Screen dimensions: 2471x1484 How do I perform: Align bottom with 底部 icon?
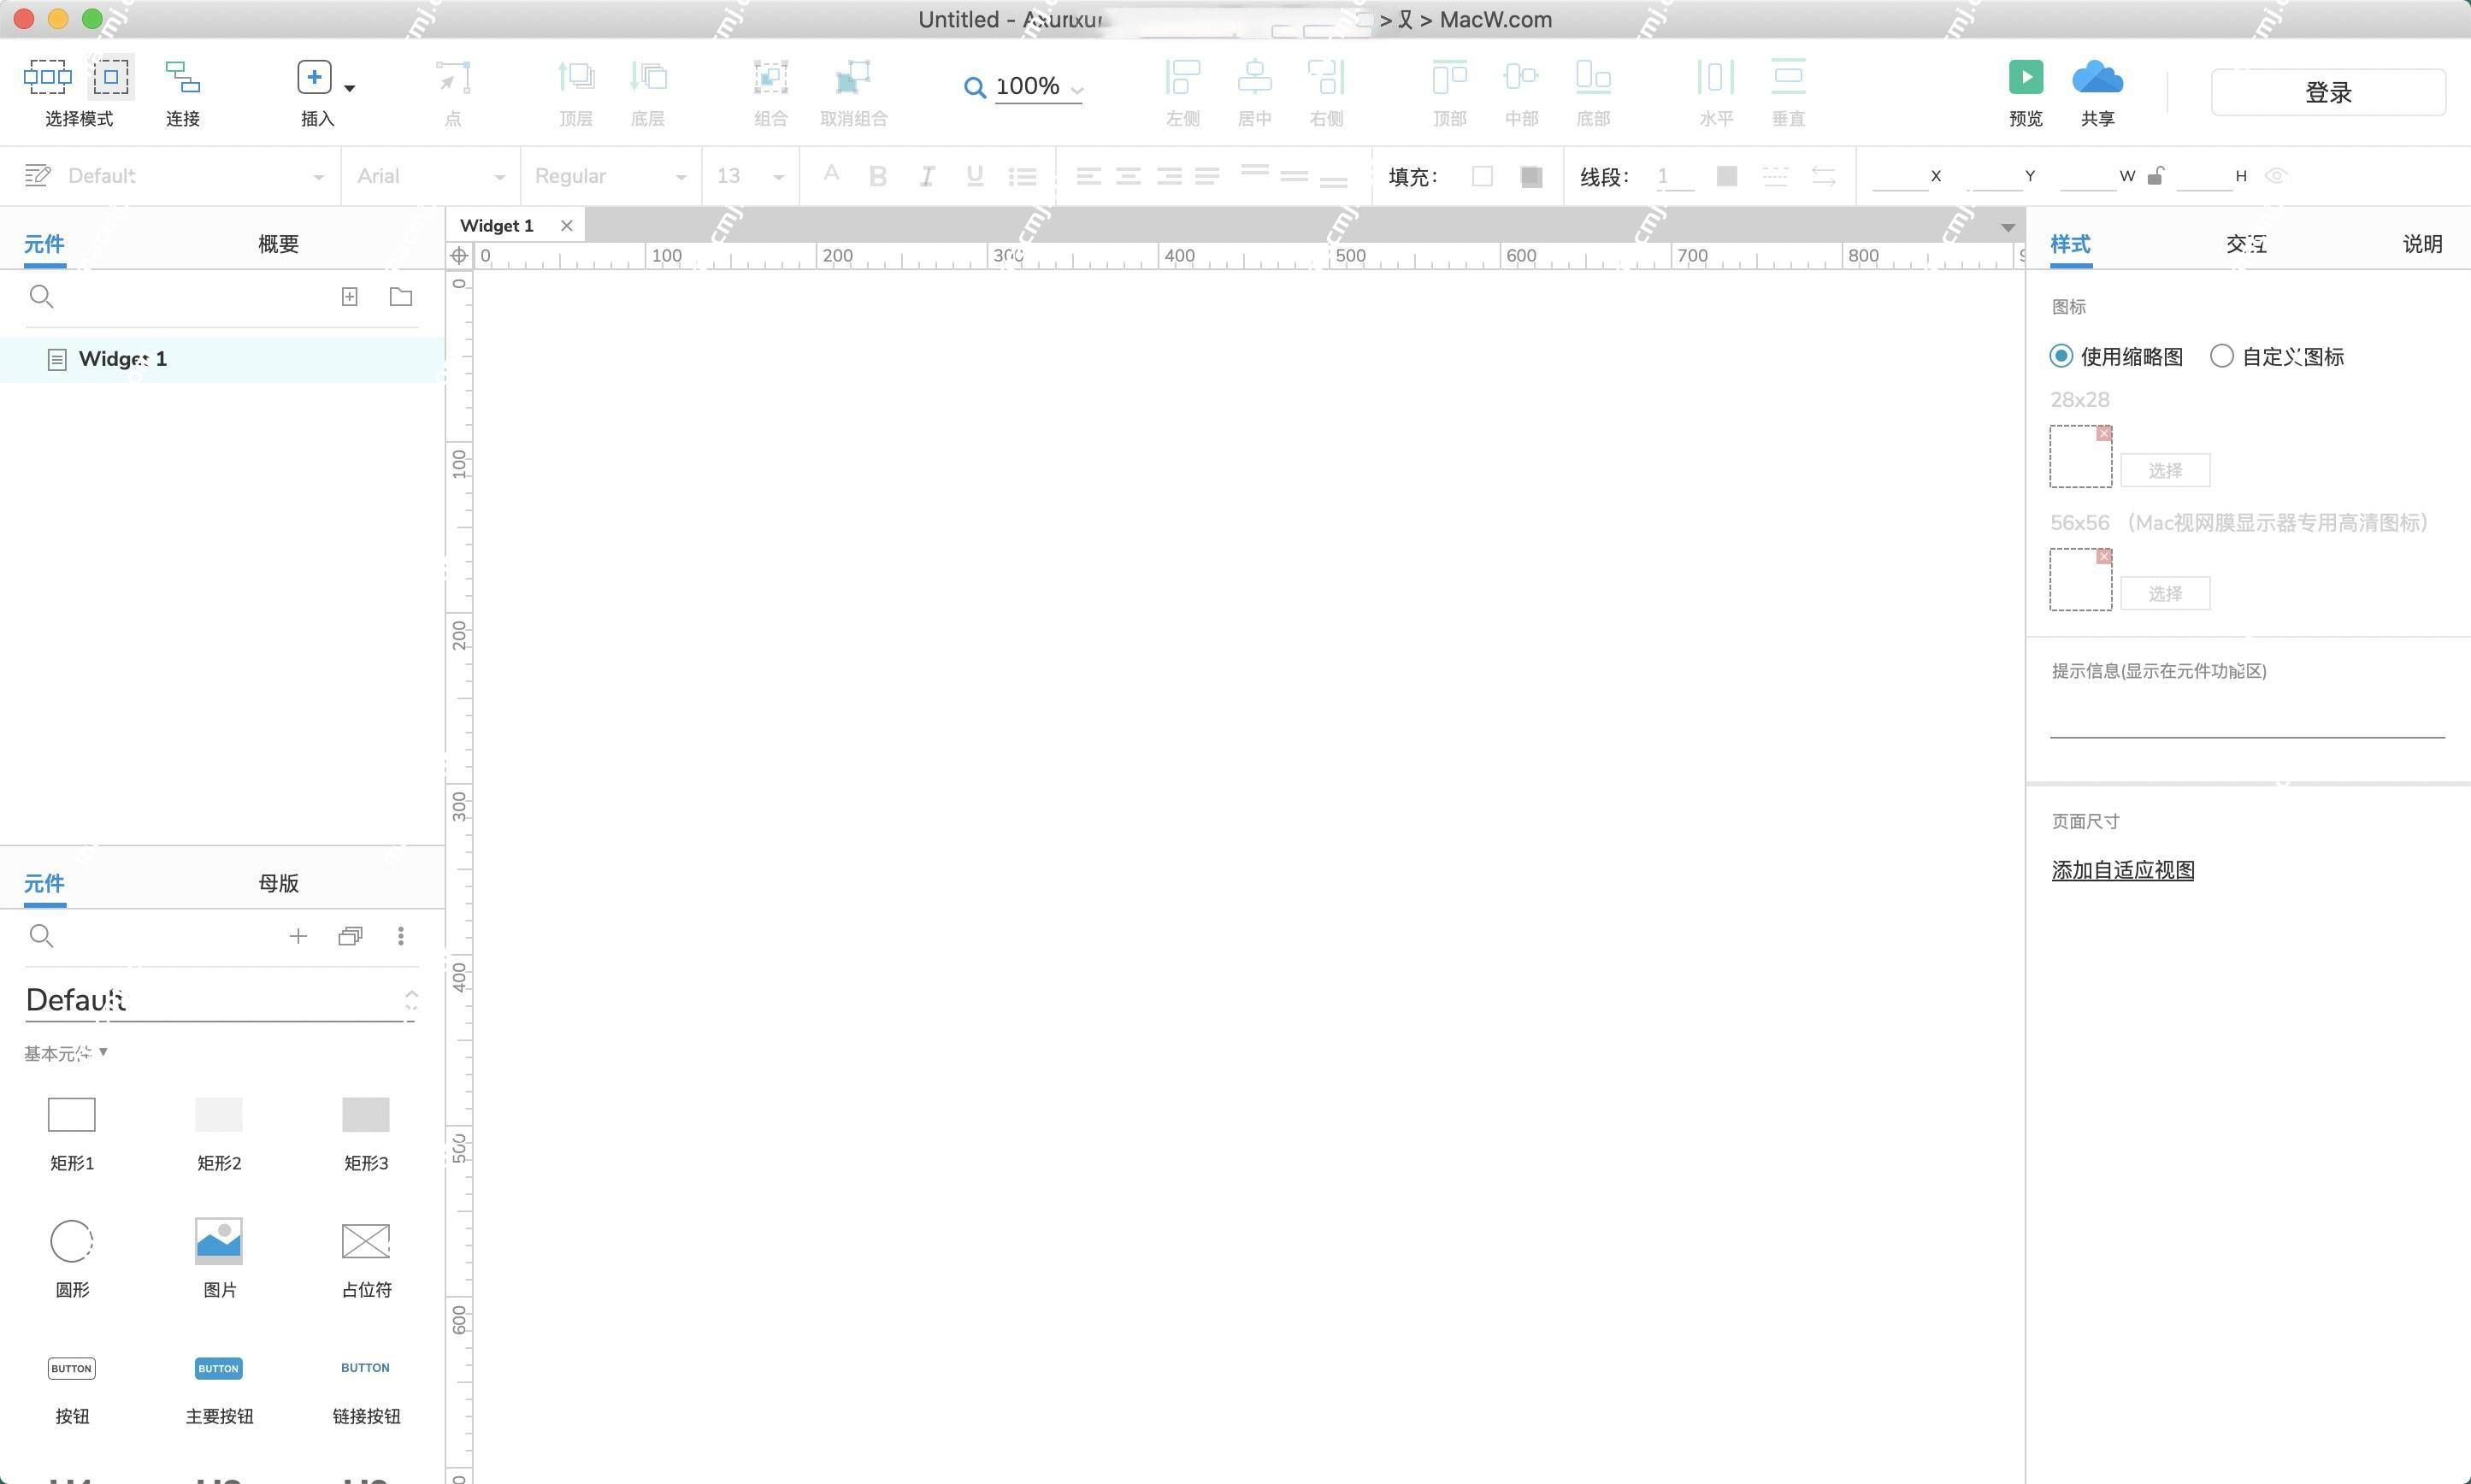1593,76
